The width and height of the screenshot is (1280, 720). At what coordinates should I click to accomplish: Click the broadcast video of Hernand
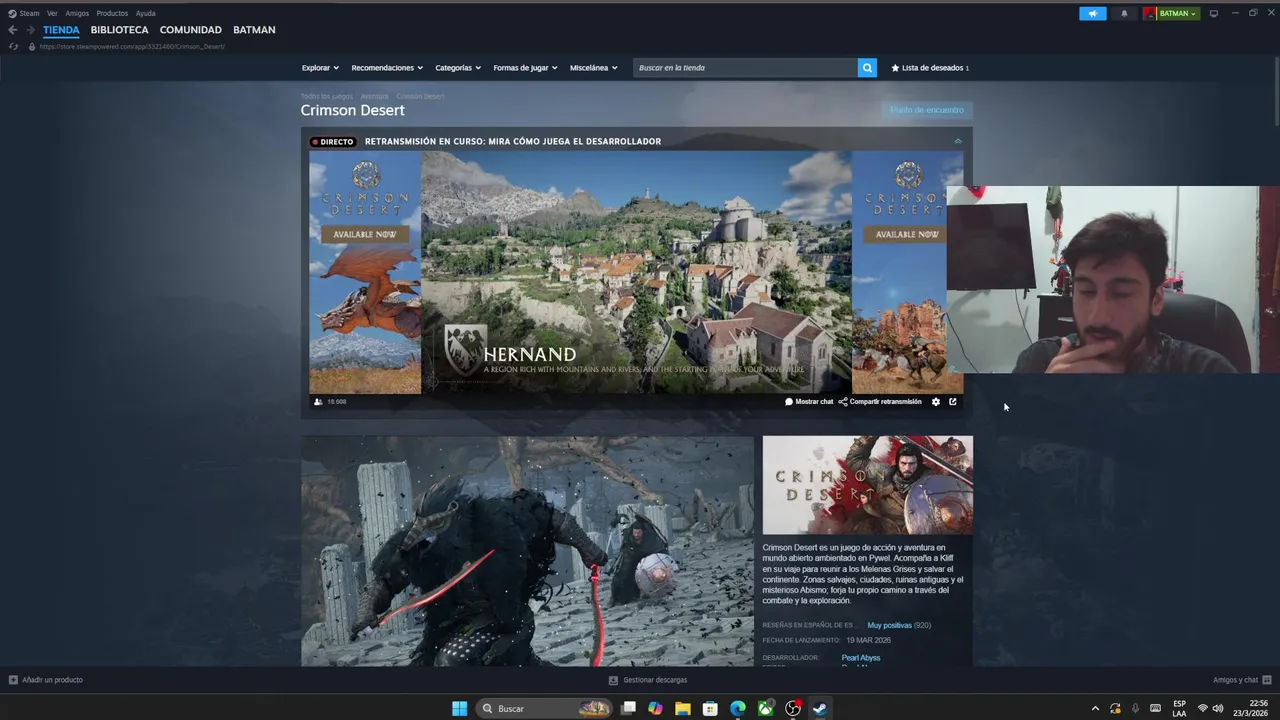click(636, 272)
